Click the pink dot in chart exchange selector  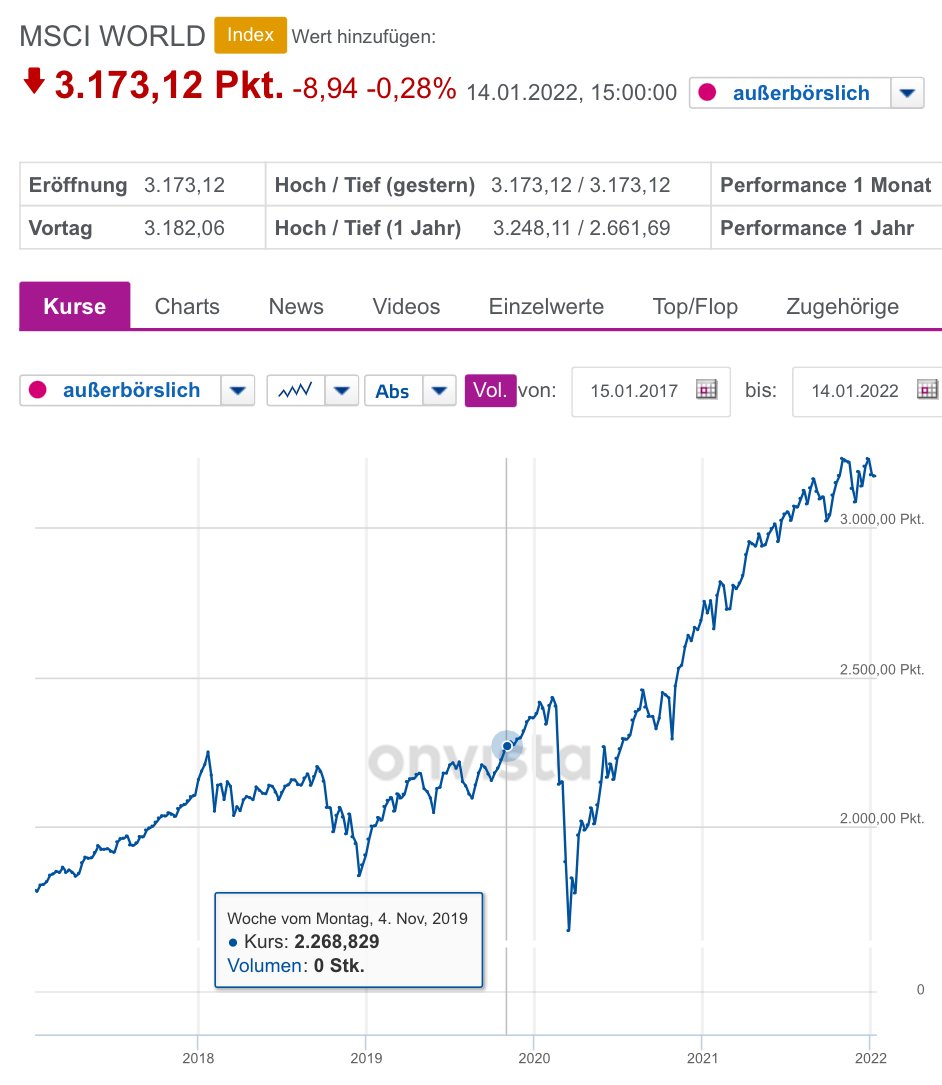(x=39, y=390)
